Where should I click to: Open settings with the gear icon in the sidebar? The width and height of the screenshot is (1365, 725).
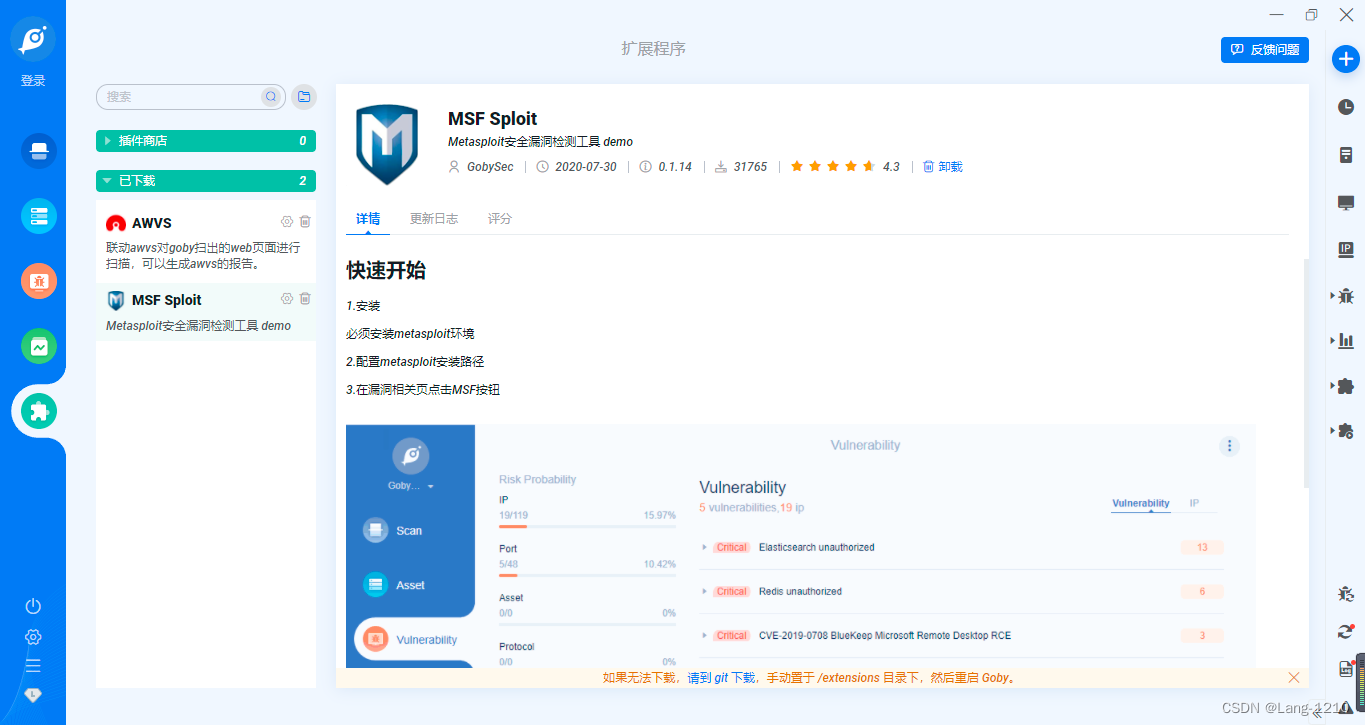pyautogui.click(x=33, y=637)
